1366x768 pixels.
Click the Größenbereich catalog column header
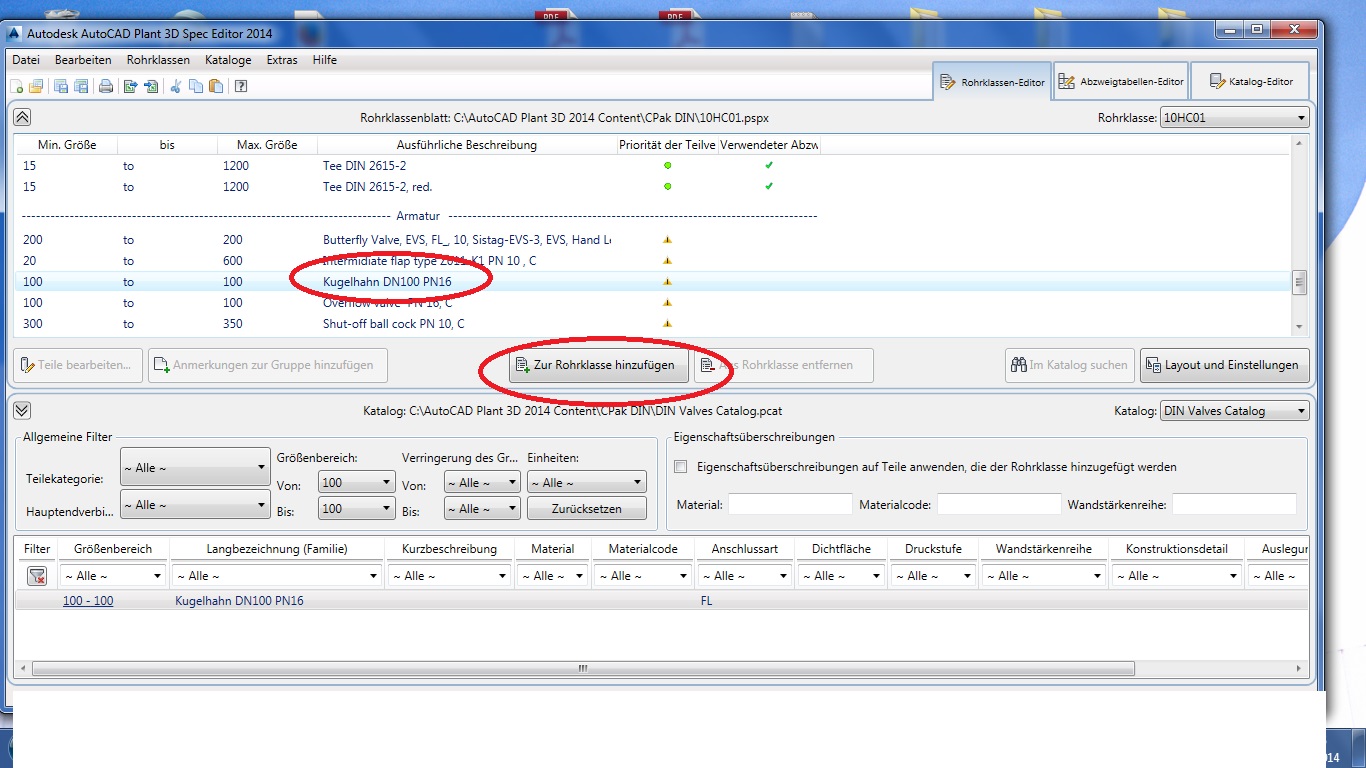pyautogui.click(x=113, y=549)
